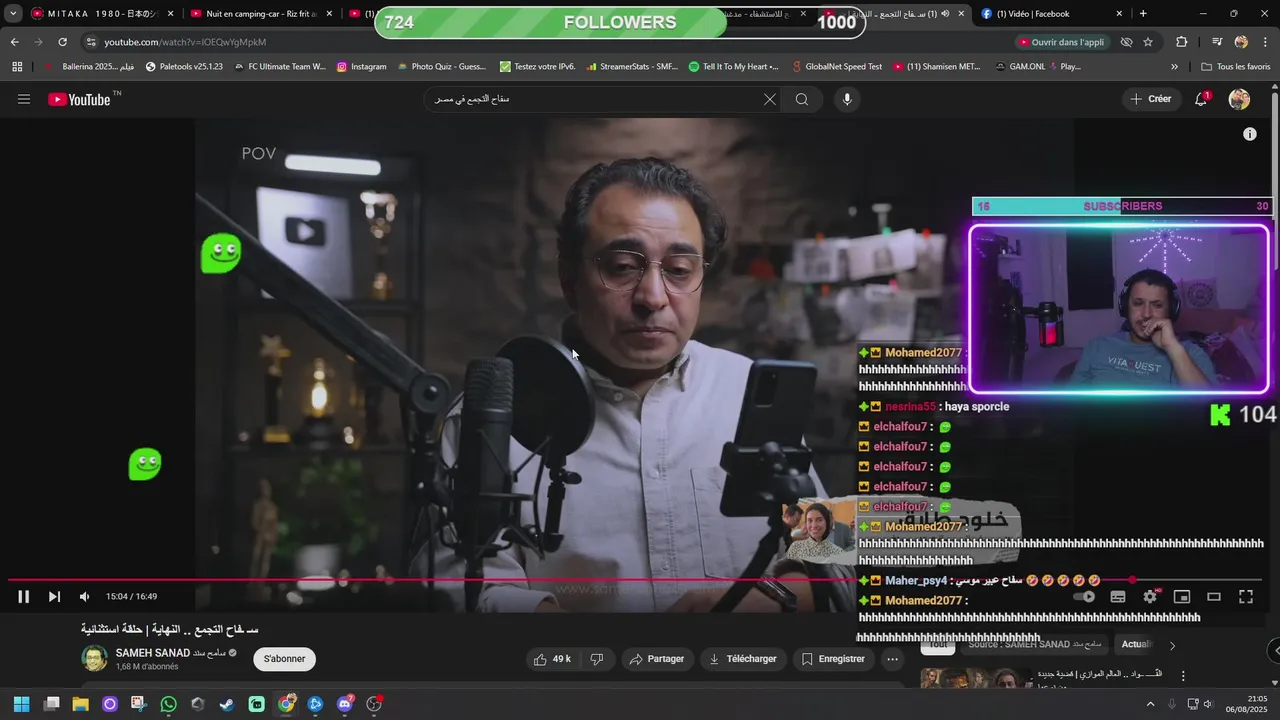This screenshot has width=1280, height=720.
Task: Toggle subtitles in the video player
Action: (1118, 597)
